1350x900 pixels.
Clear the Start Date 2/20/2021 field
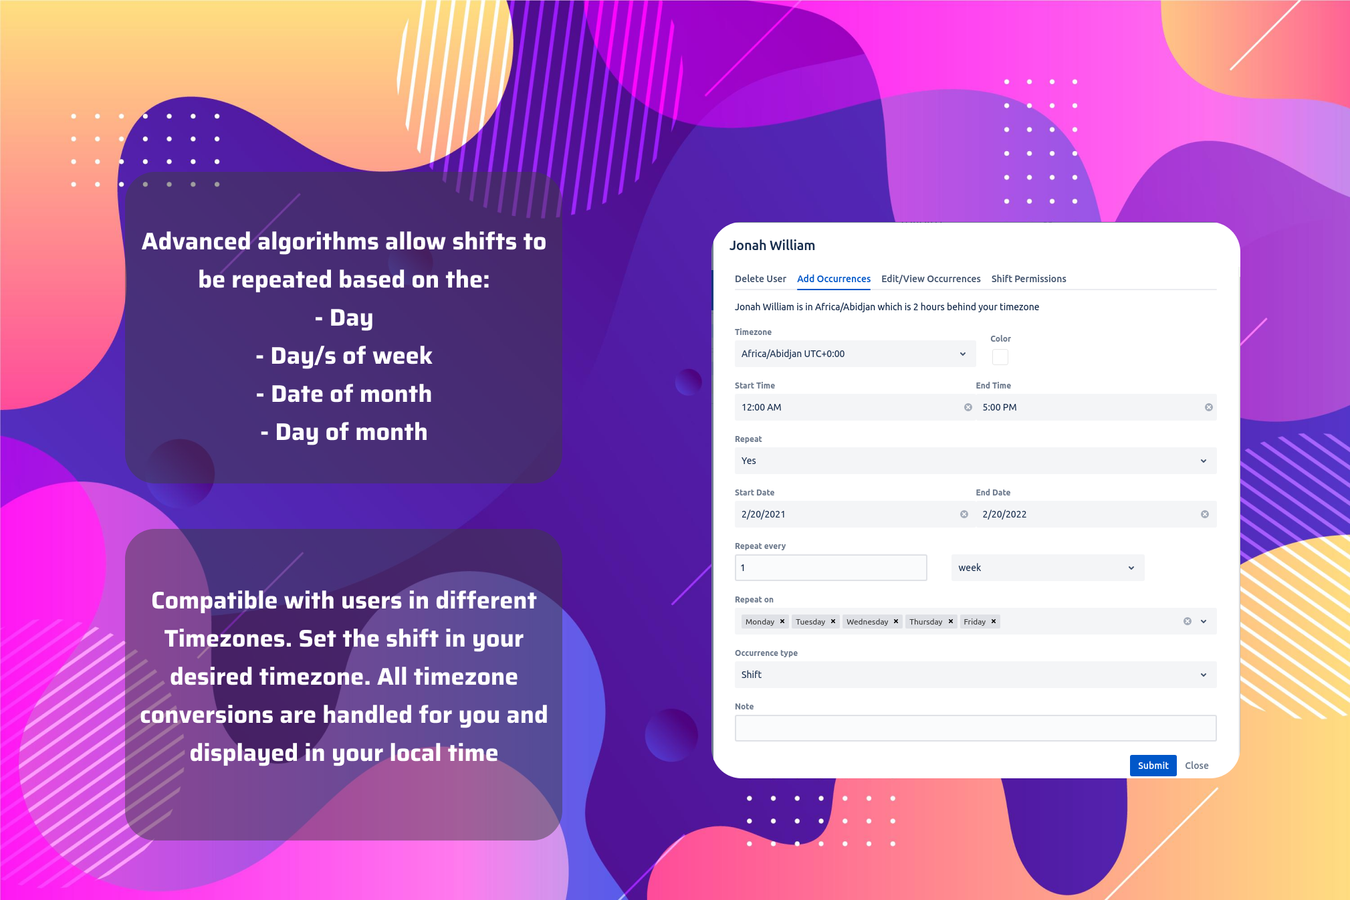(x=964, y=514)
